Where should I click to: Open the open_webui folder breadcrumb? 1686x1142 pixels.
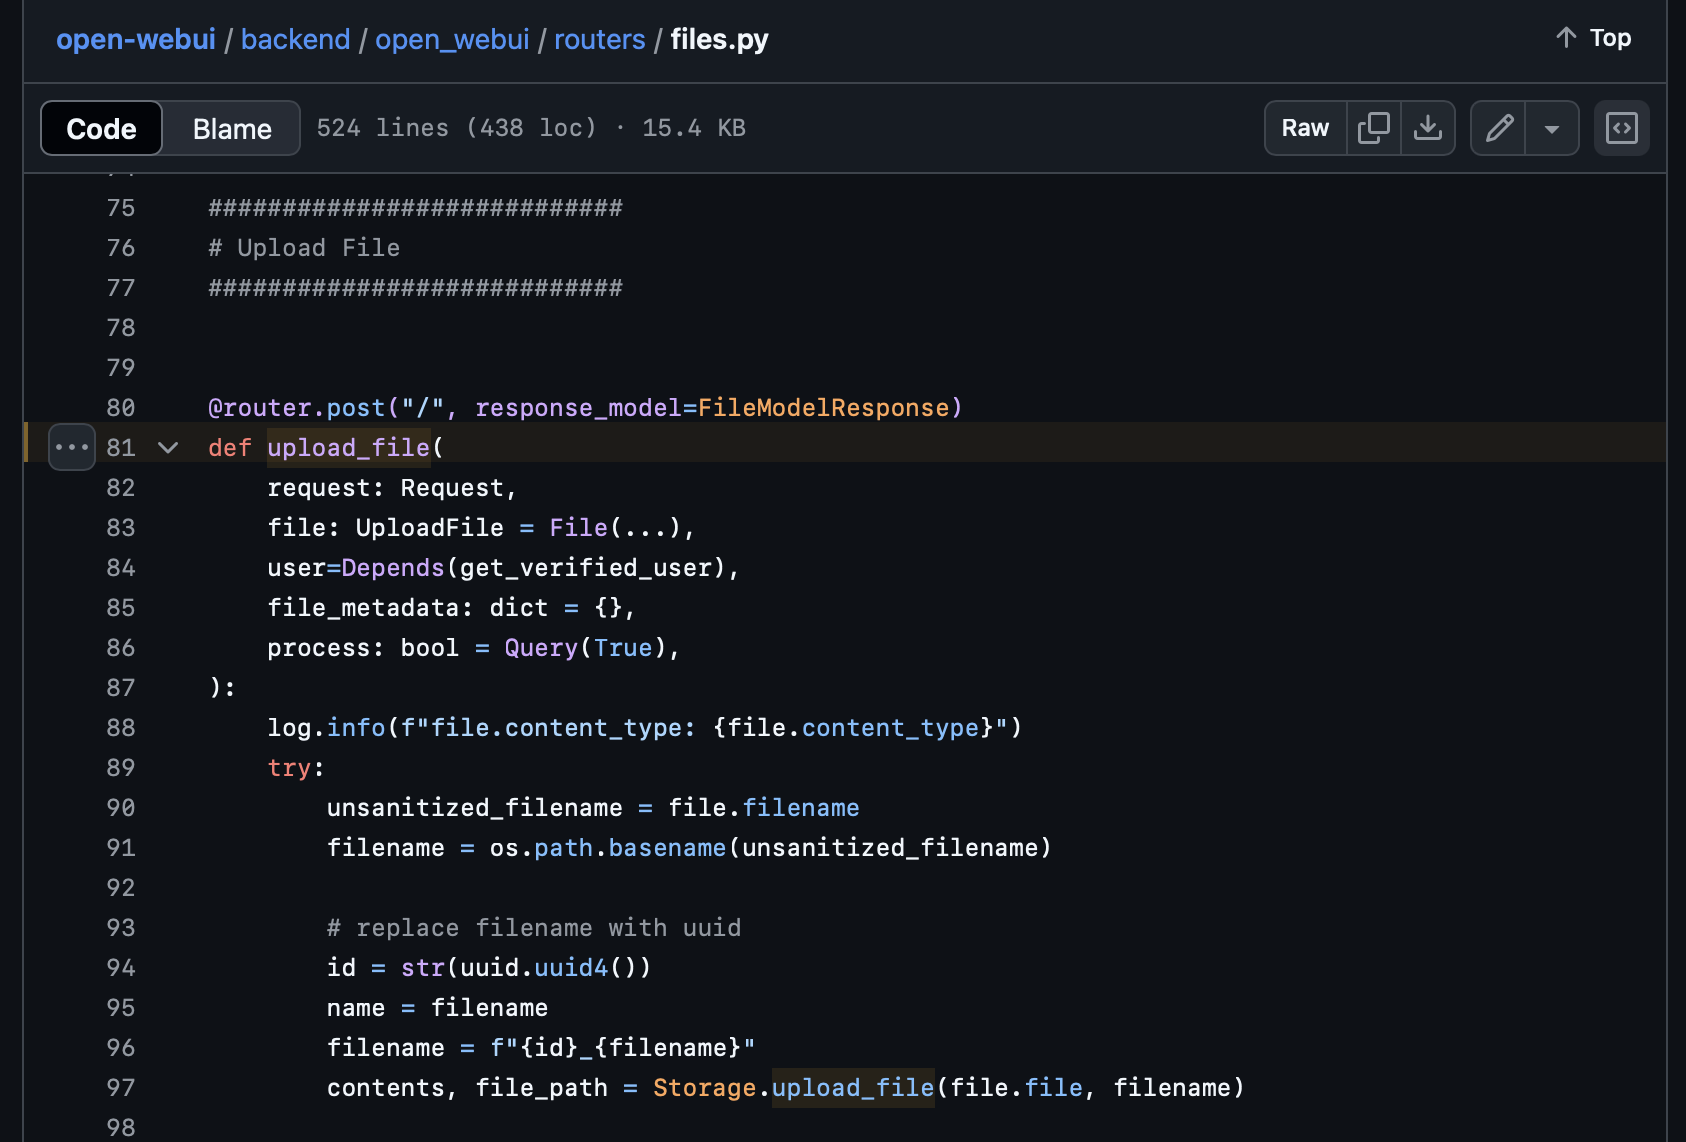click(451, 39)
